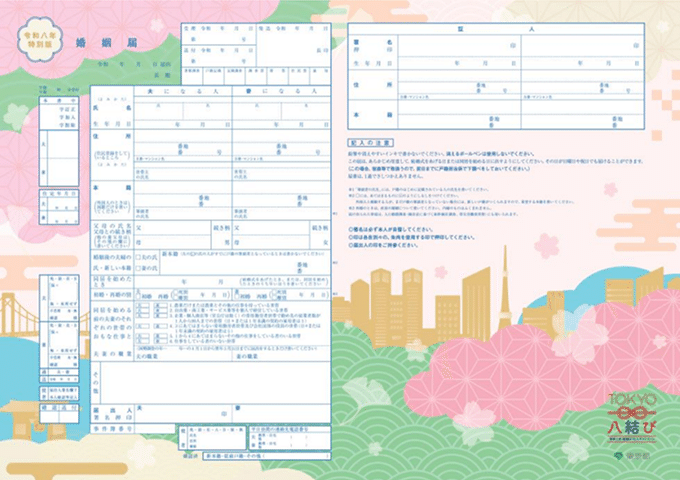Click the TOKYO 八結び logo

tap(632, 418)
